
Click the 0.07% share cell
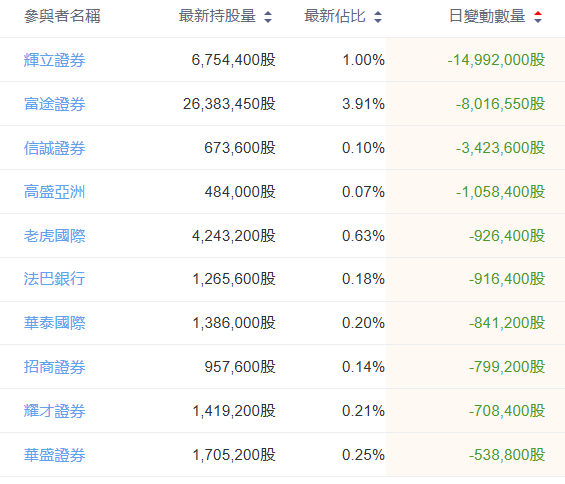pyautogui.click(x=364, y=192)
